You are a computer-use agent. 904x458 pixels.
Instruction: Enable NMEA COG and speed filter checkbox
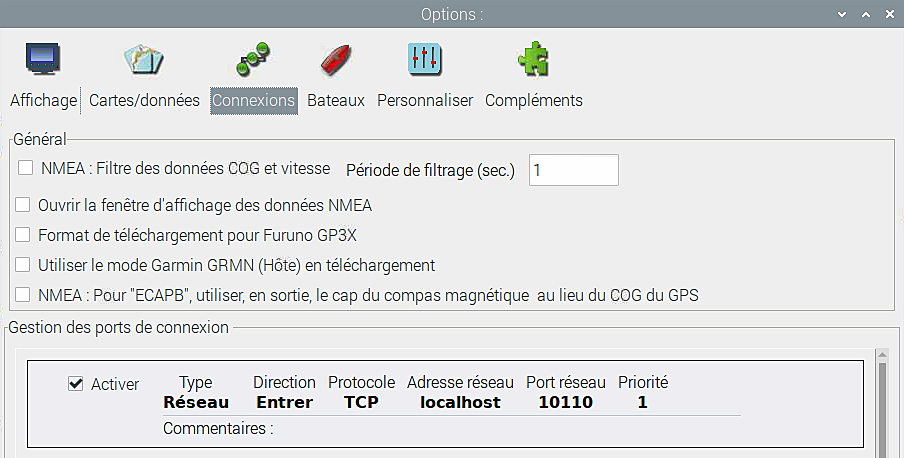[x=26, y=169]
